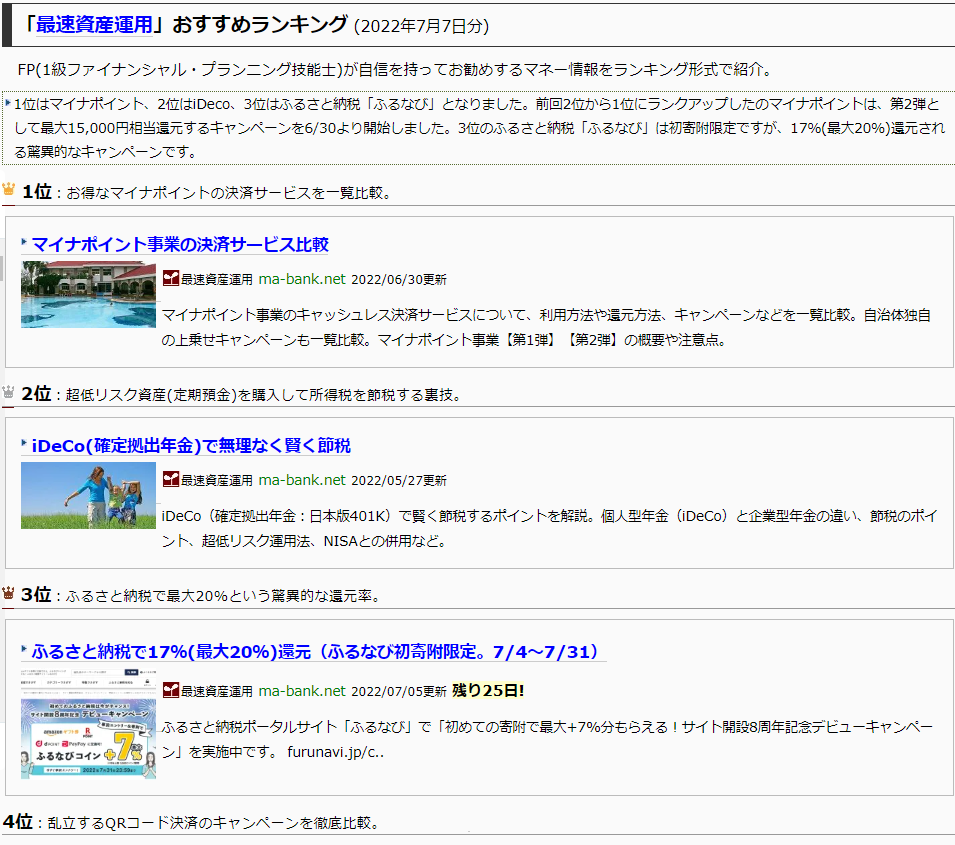
Task: Click the silver crown icon beside 2位
Action: (8, 392)
